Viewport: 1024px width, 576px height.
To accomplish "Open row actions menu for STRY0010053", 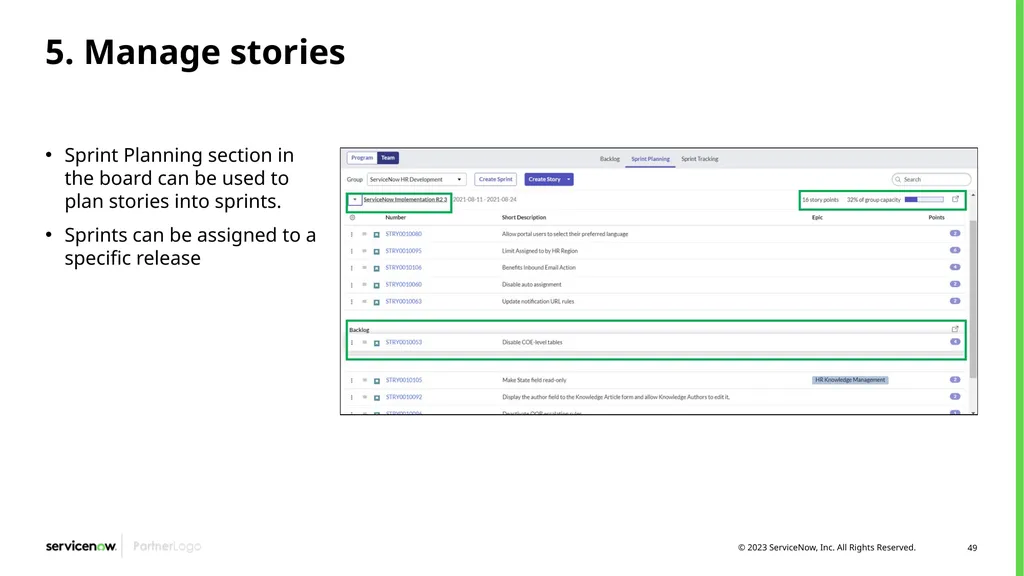I will pyautogui.click(x=351, y=342).
